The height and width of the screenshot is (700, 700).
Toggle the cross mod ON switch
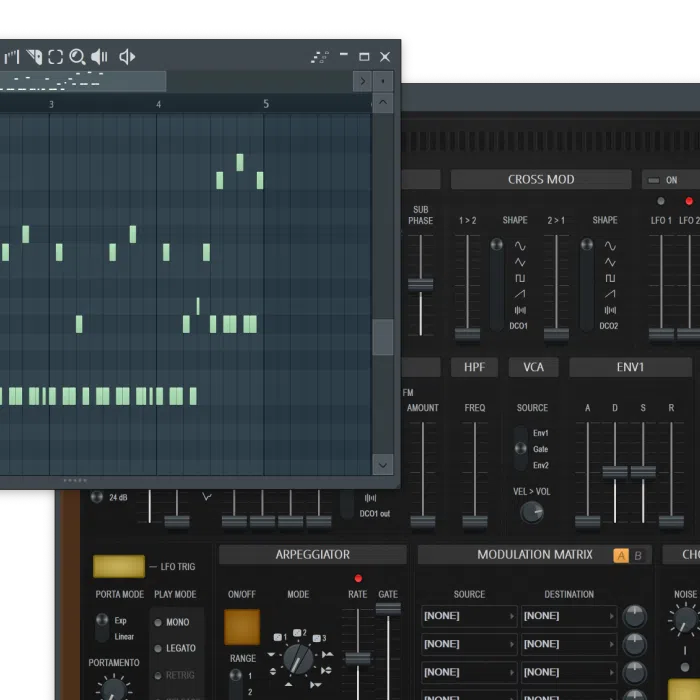click(654, 180)
